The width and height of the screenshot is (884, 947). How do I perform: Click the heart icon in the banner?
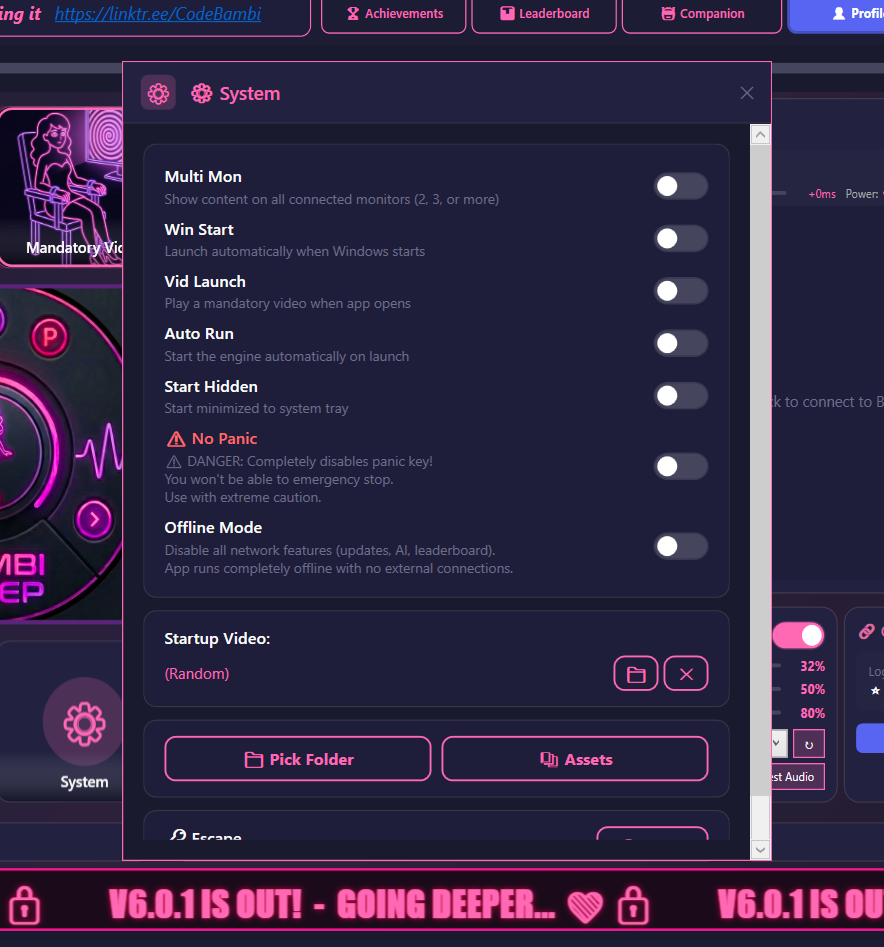585,907
